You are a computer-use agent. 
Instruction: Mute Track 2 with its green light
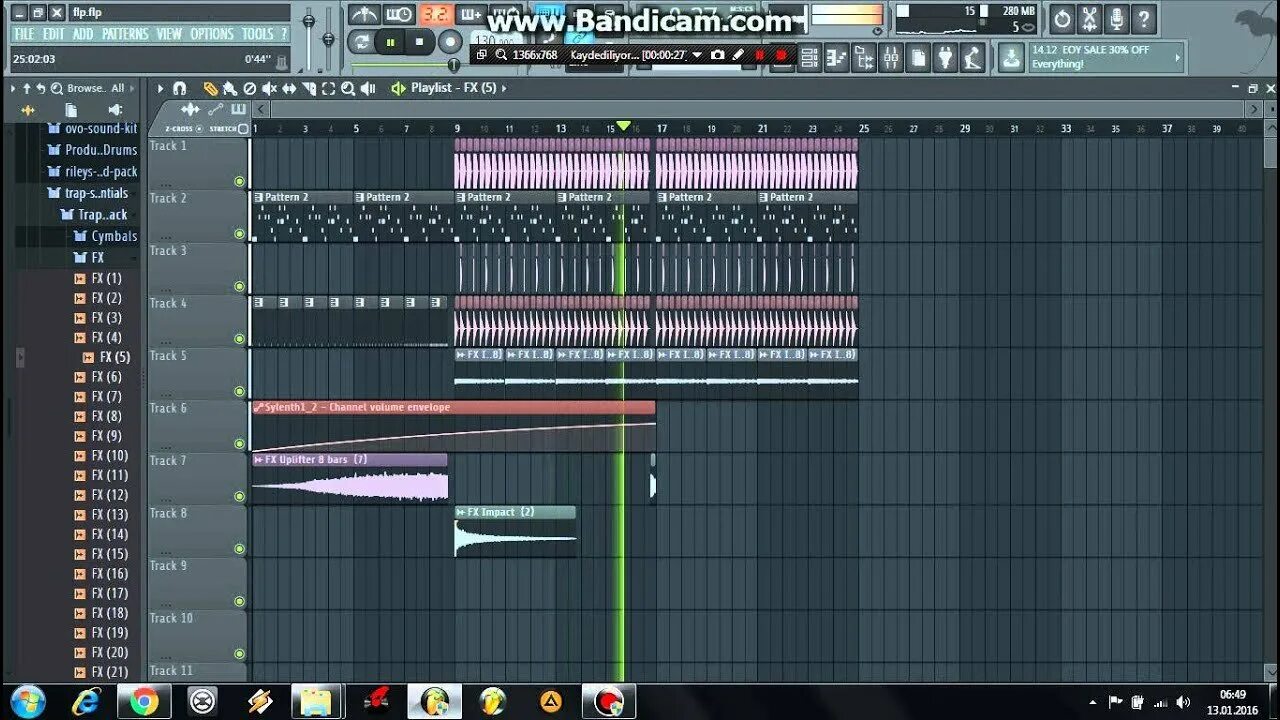(x=239, y=234)
